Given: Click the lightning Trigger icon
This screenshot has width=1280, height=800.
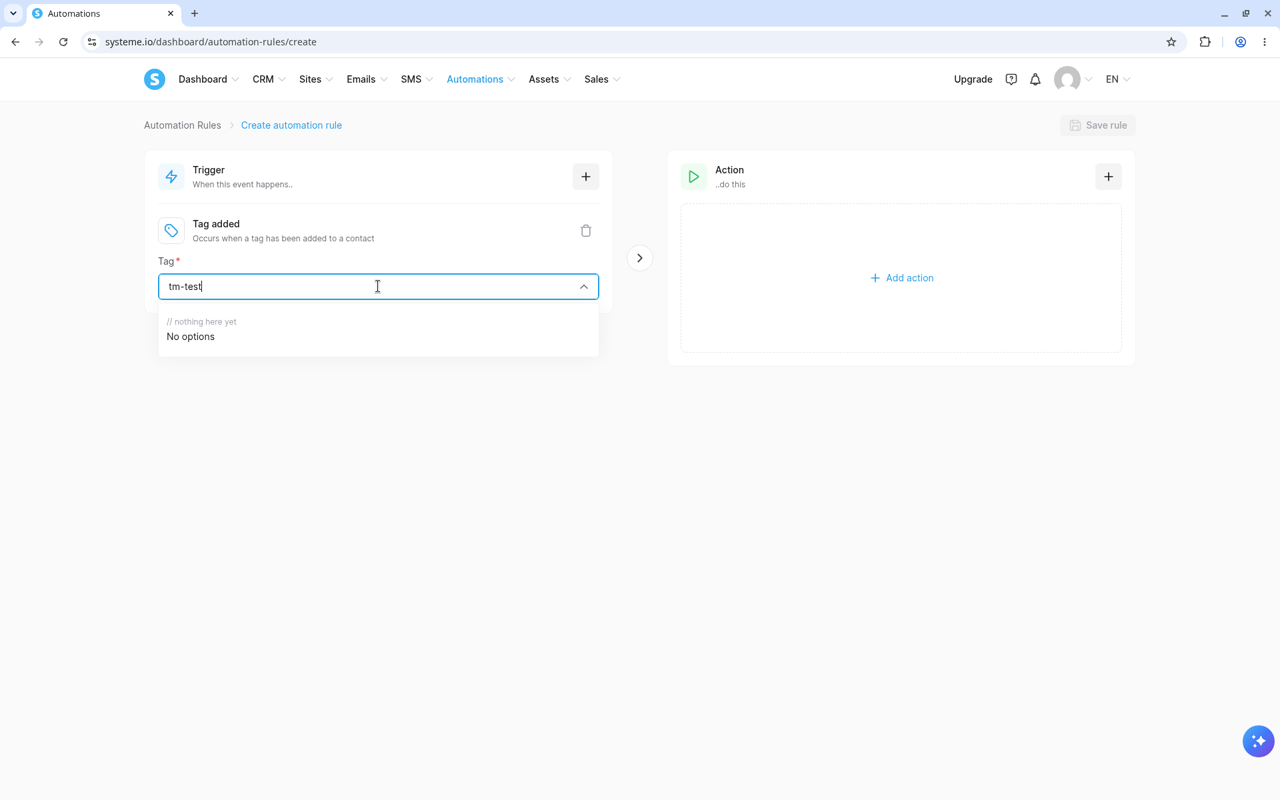Looking at the screenshot, I should tap(171, 177).
